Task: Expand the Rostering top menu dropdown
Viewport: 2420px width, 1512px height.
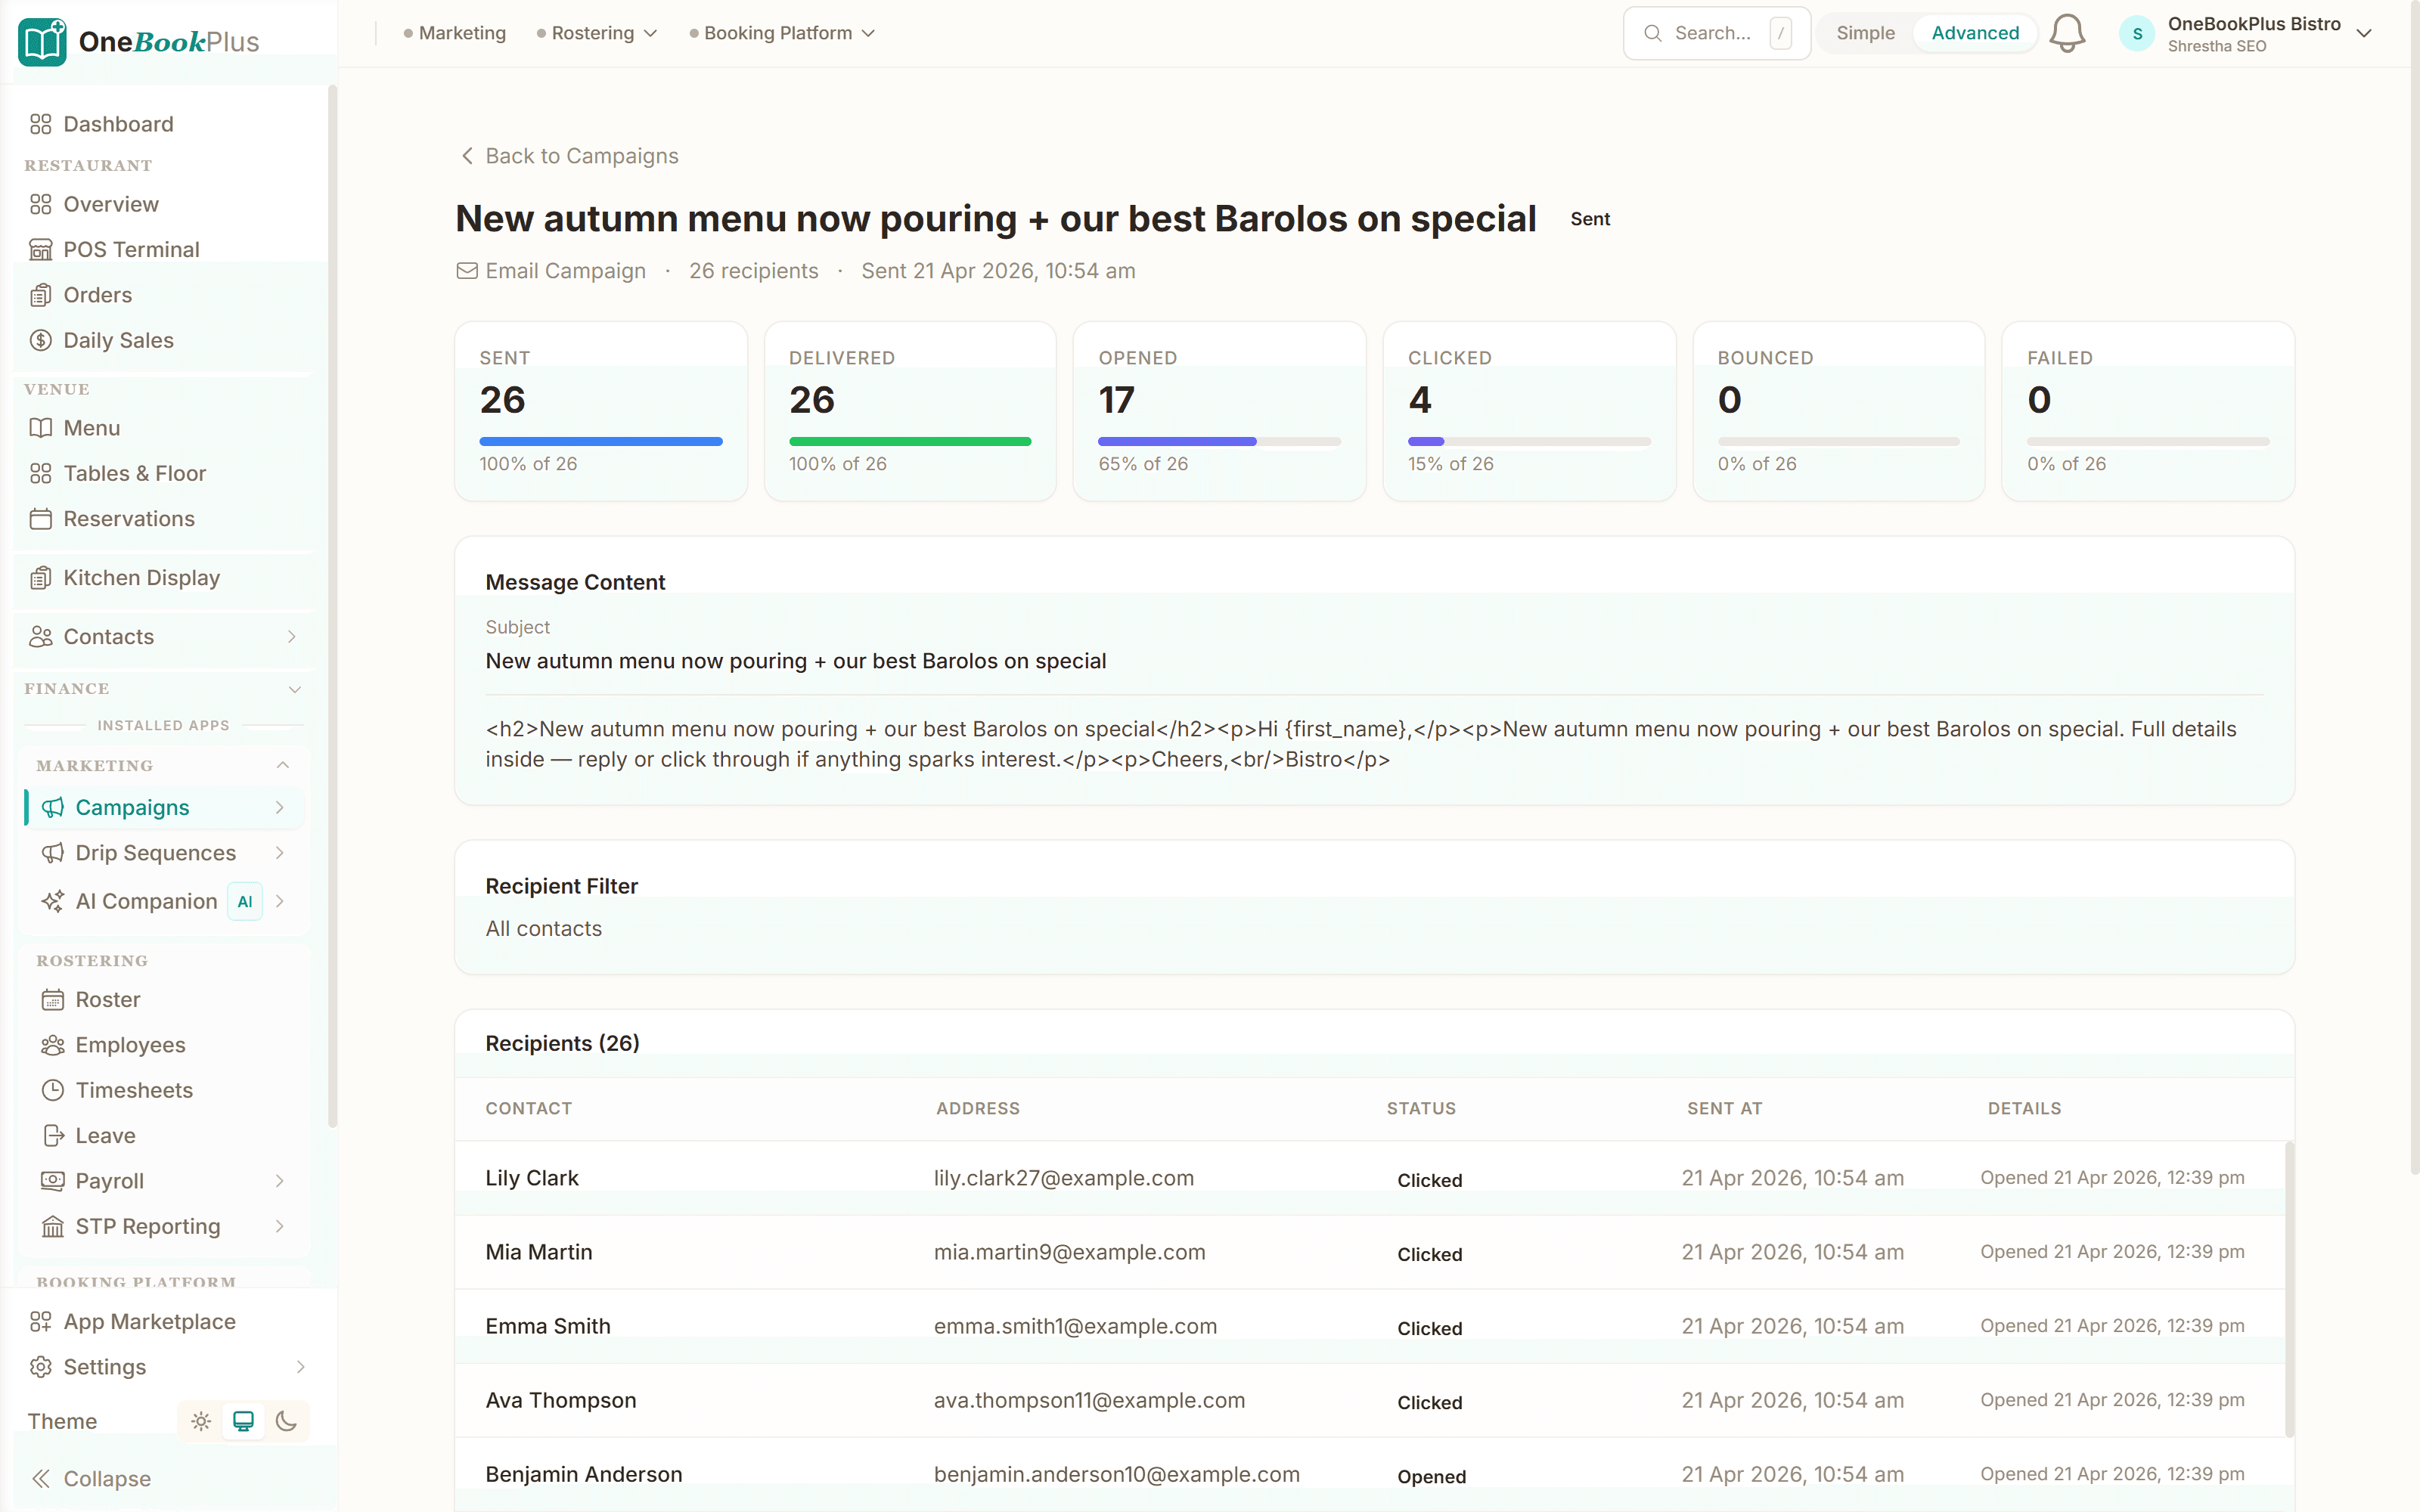Action: click(x=597, y=33)
